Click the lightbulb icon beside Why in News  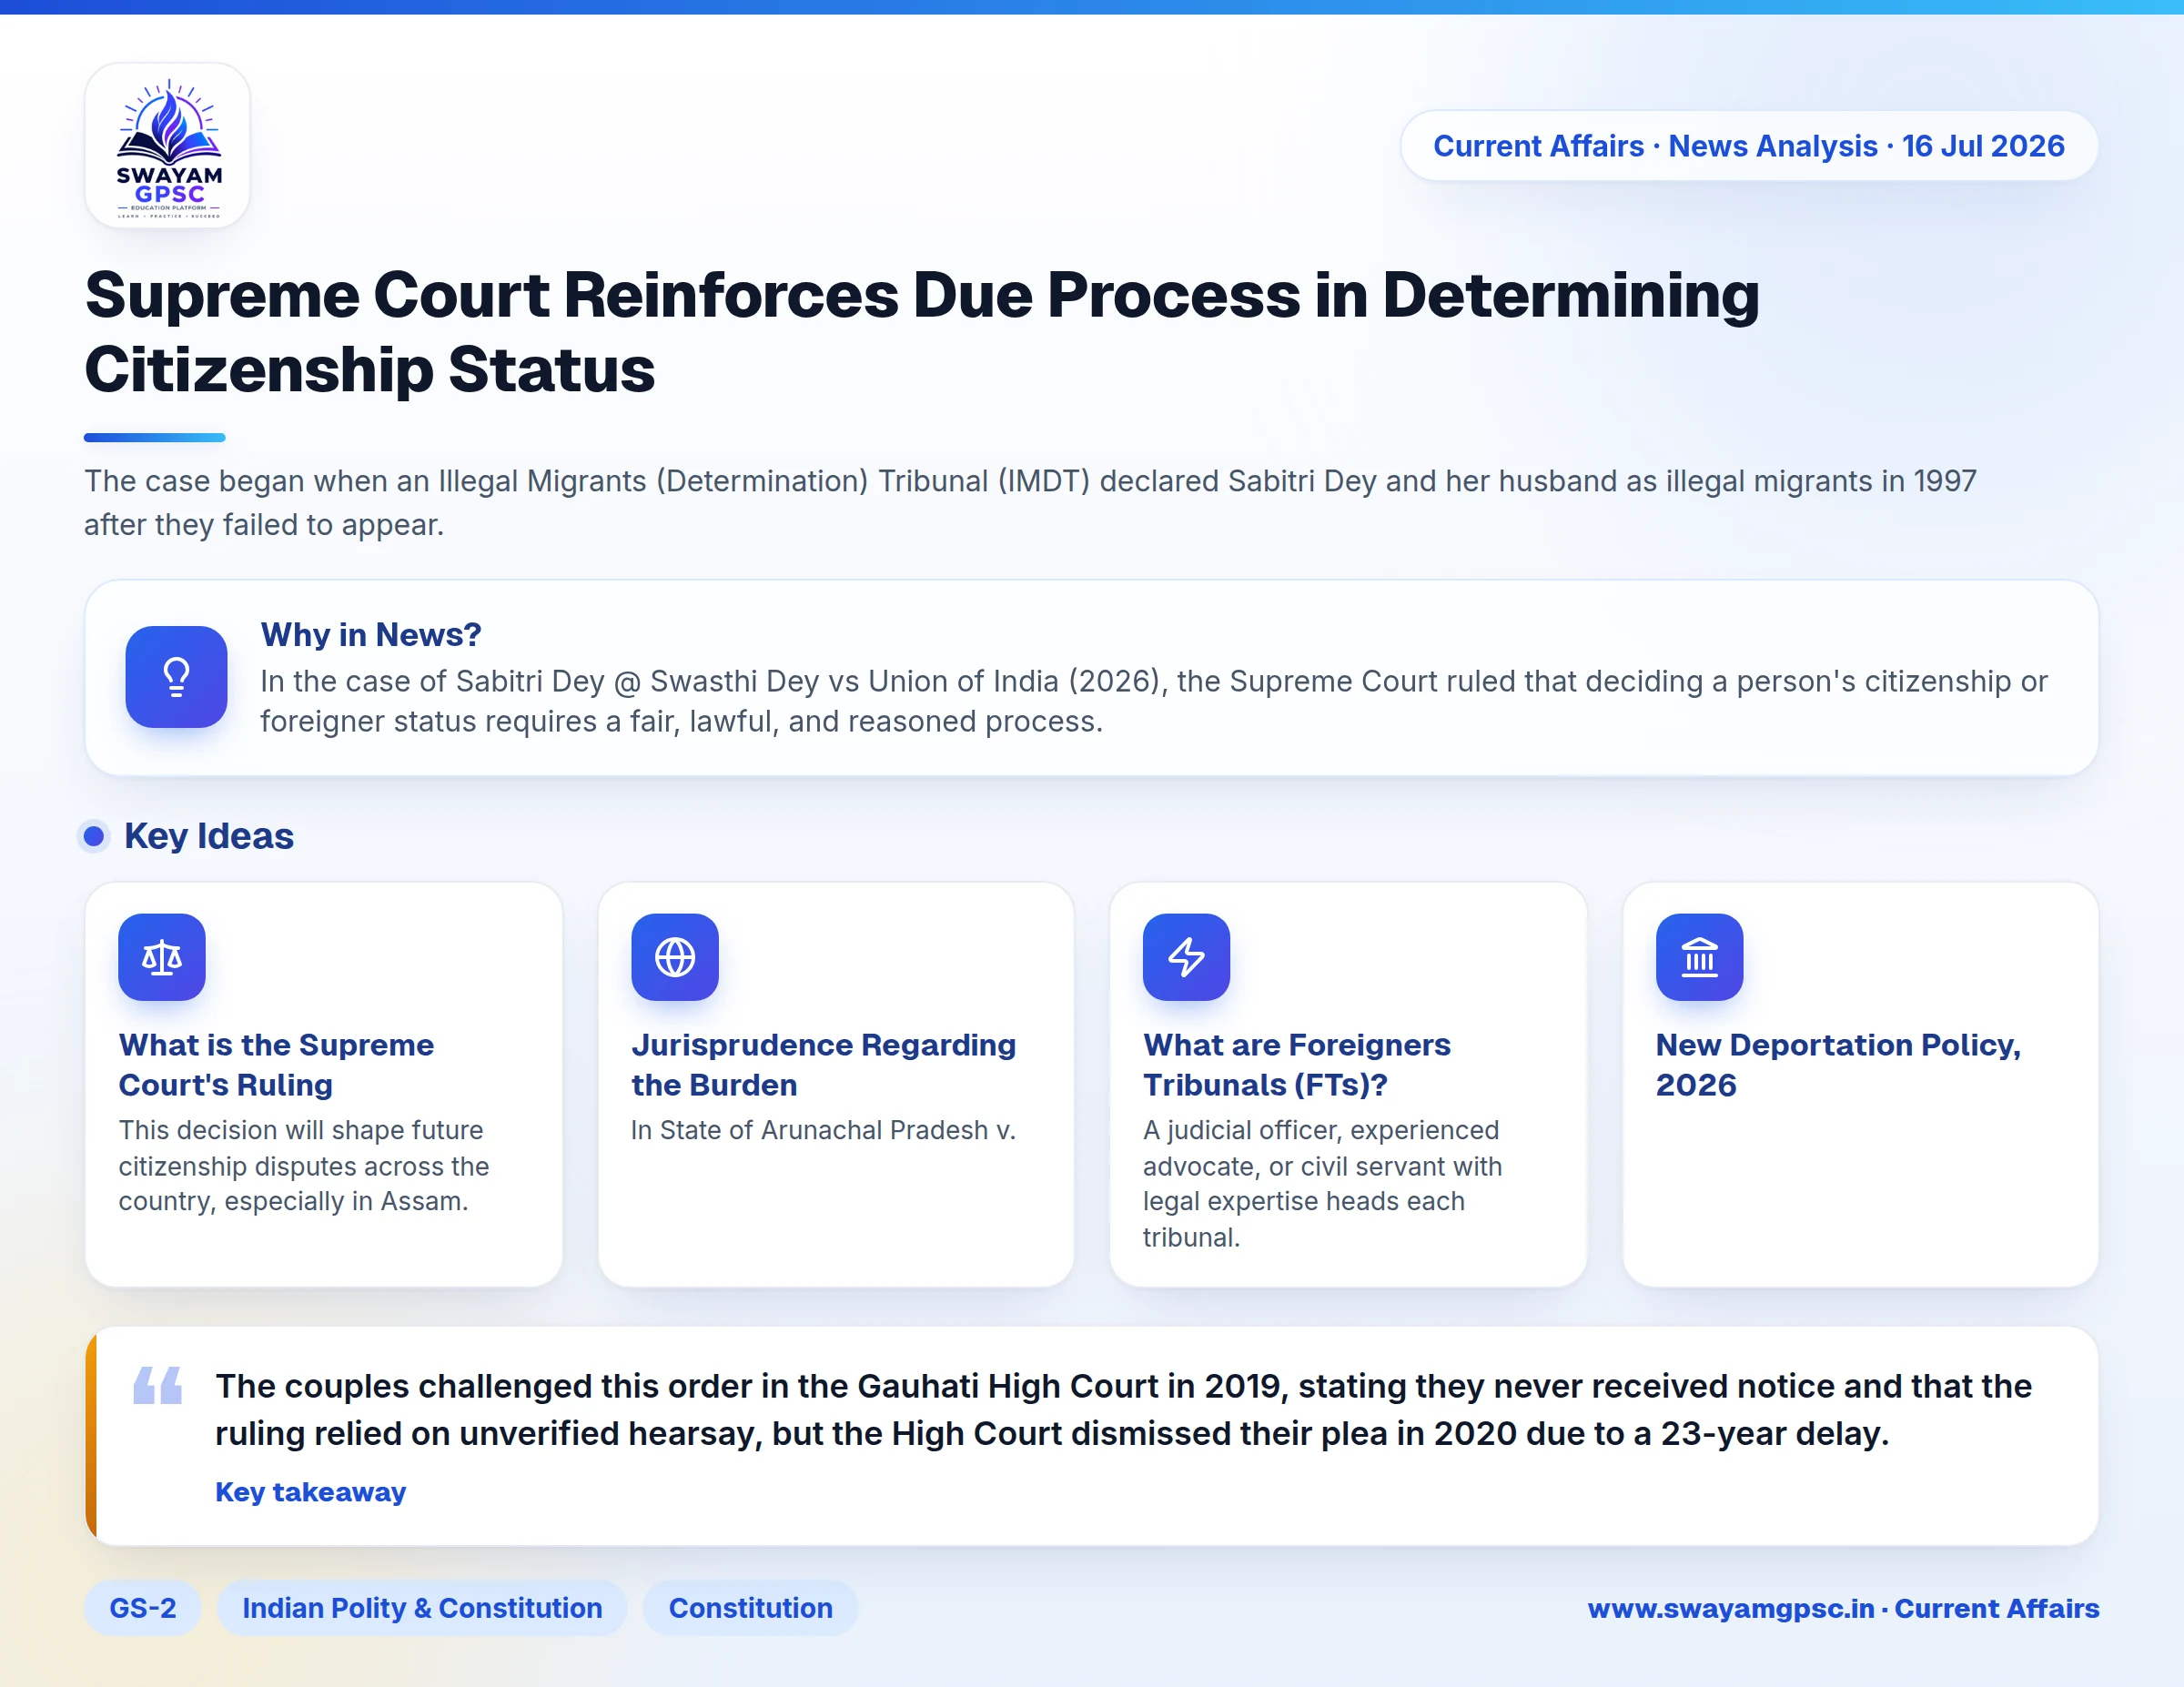click(x=176, y=677)
